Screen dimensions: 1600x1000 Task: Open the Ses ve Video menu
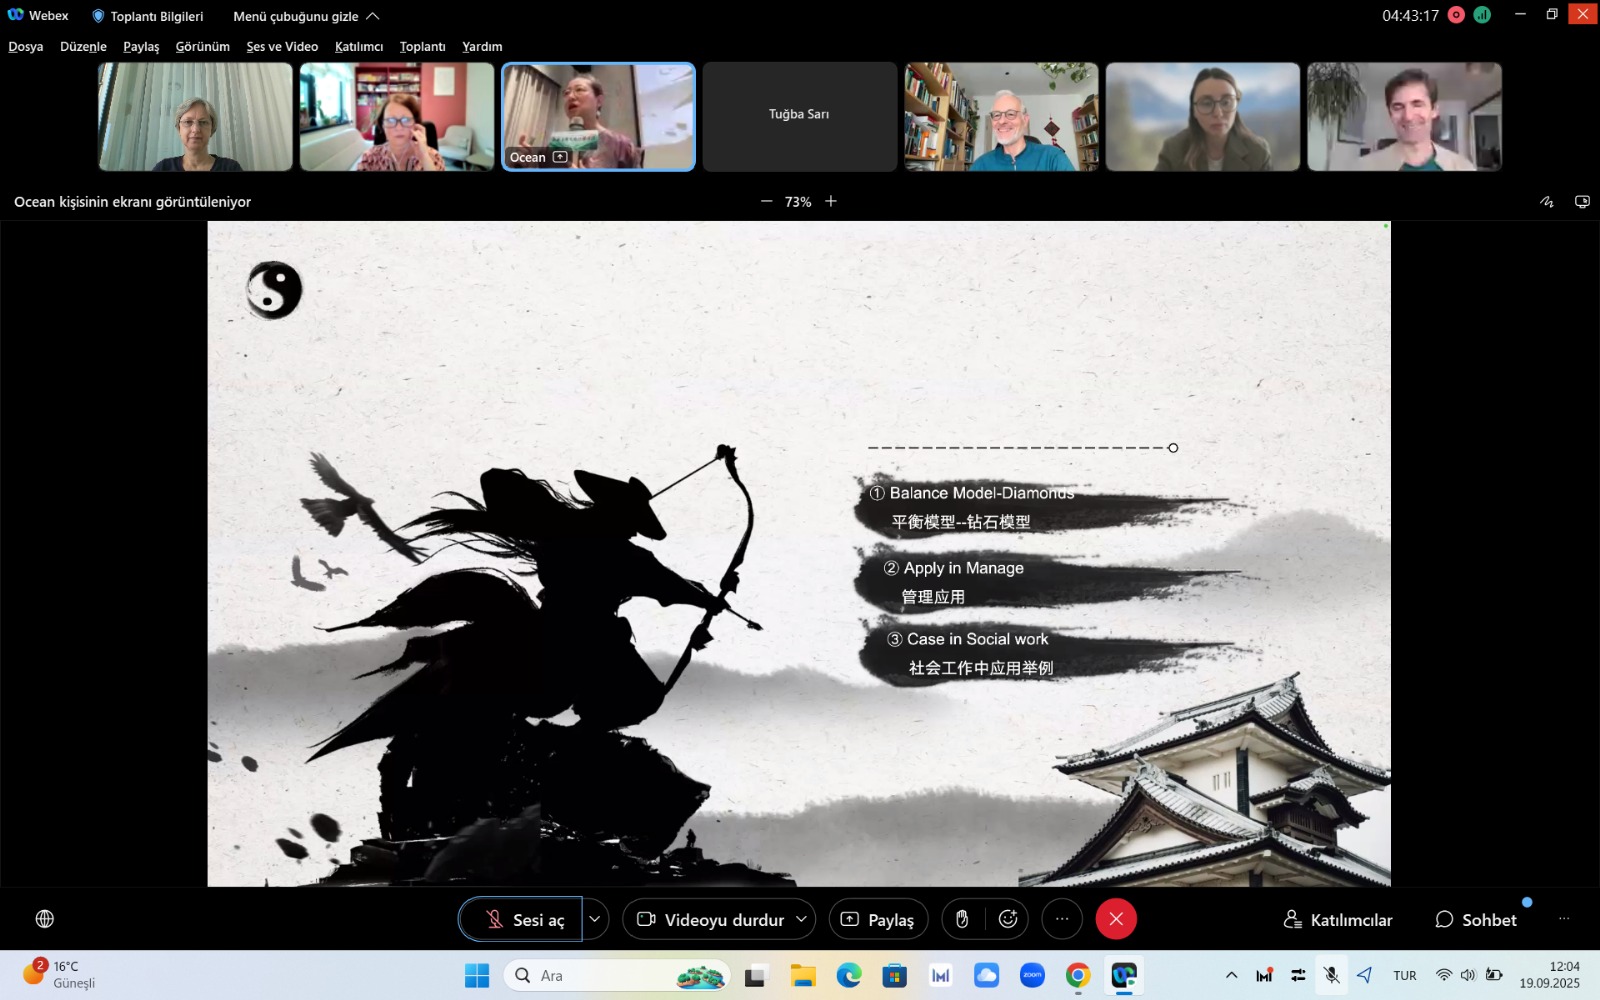282,47
